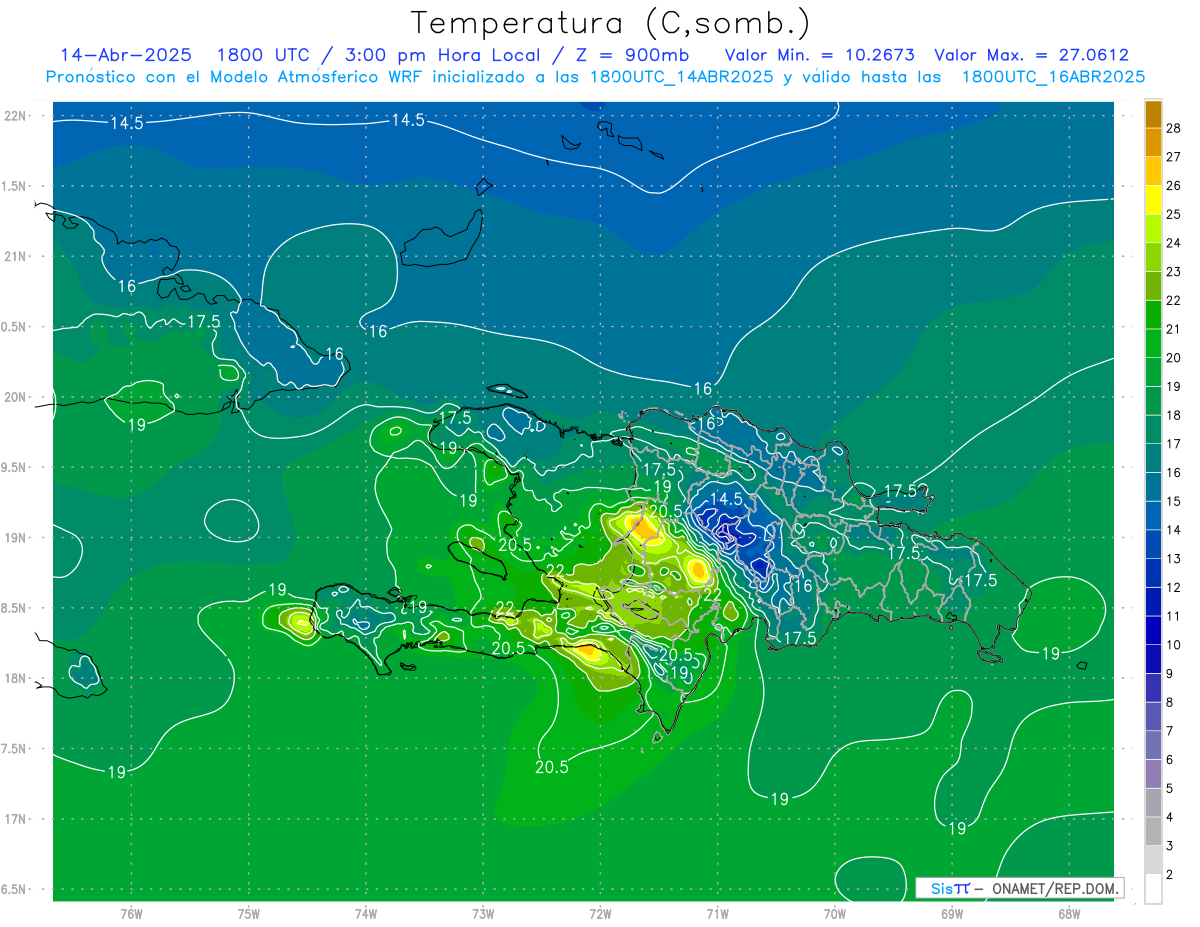Click the 21N latitude axis label

click(17, 256)
